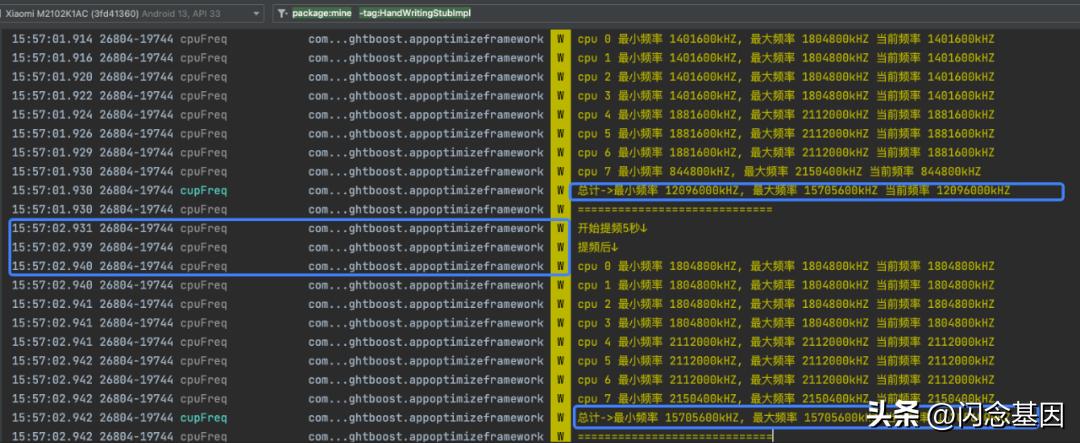This screenshot has width=1080, height=443.
Task: Click the cpu 6 message with 当前频率 1881600kHZ
Action: click(786, 152)
